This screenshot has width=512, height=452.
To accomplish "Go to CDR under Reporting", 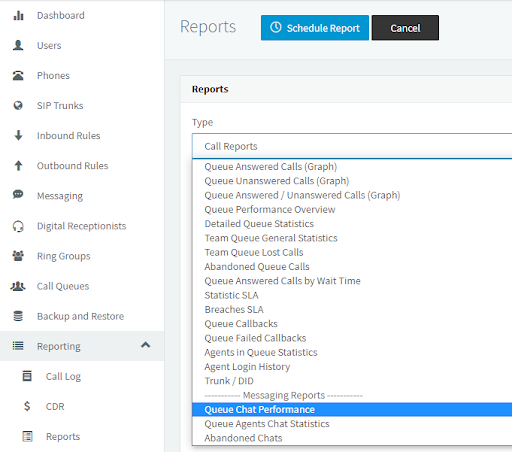I will [55, 407].
